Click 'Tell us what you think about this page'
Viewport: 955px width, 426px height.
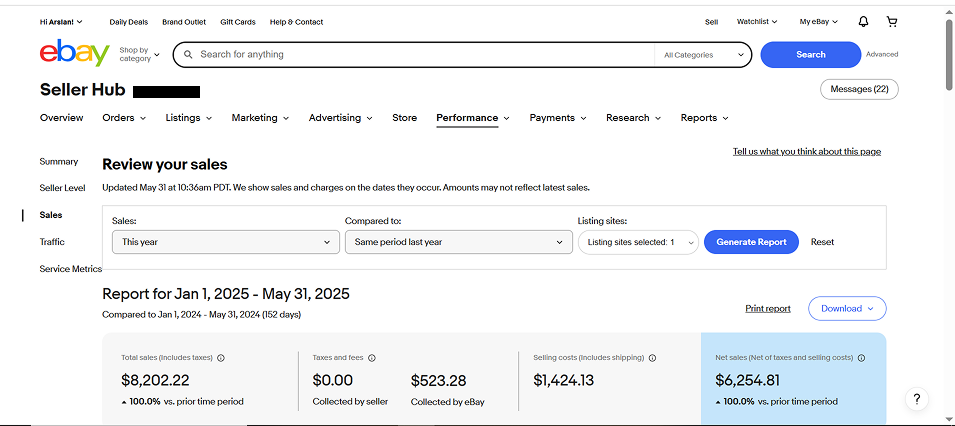coord(806,152)
